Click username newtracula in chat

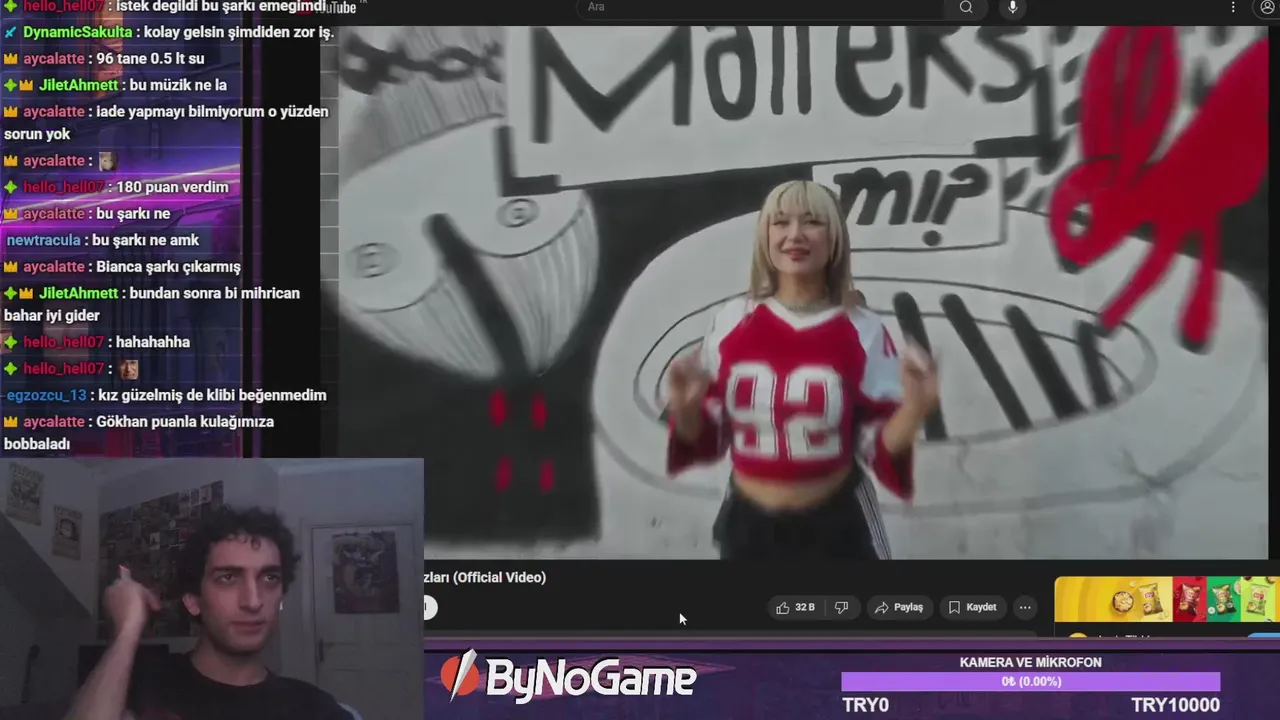point(45,240)
